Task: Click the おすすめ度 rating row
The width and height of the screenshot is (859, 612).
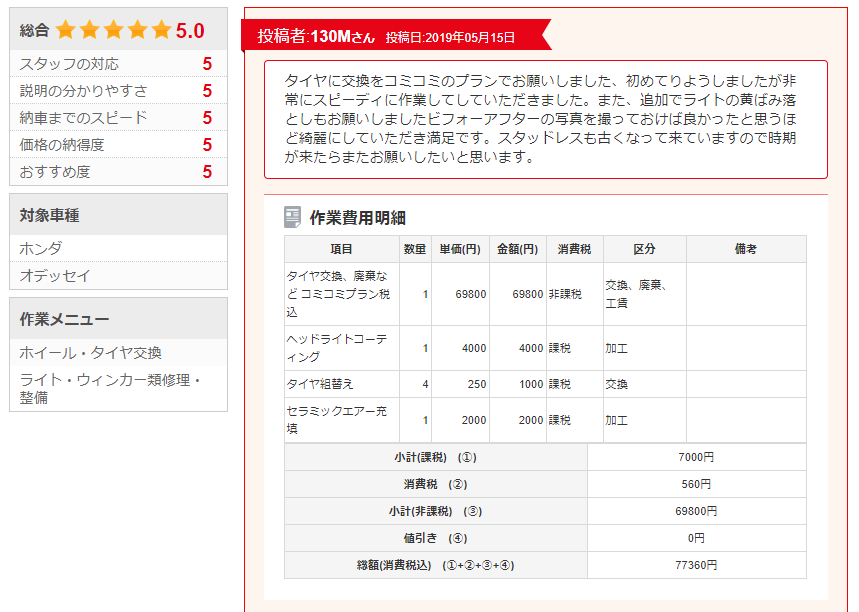Action: 118,172
